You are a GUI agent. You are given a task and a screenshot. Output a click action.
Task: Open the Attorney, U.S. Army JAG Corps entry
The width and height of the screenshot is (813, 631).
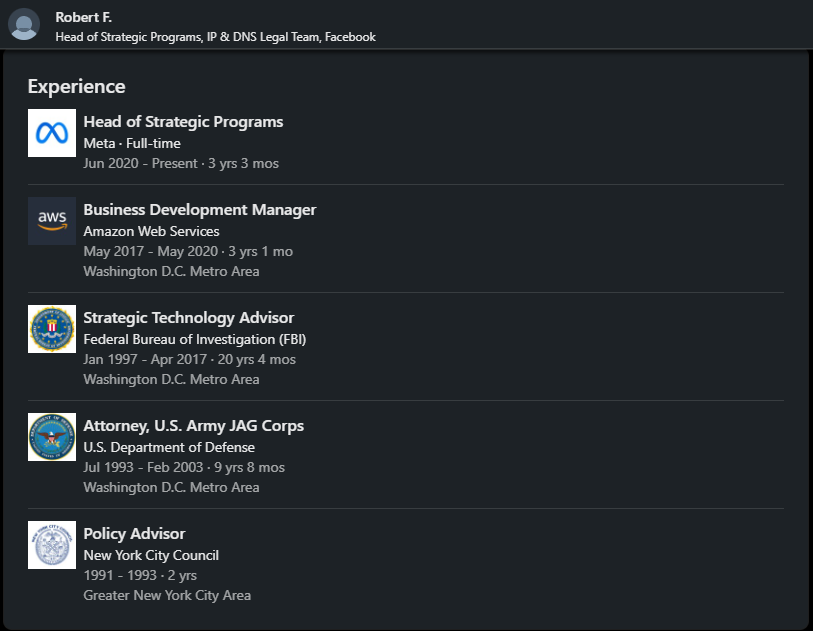point(193,426)
